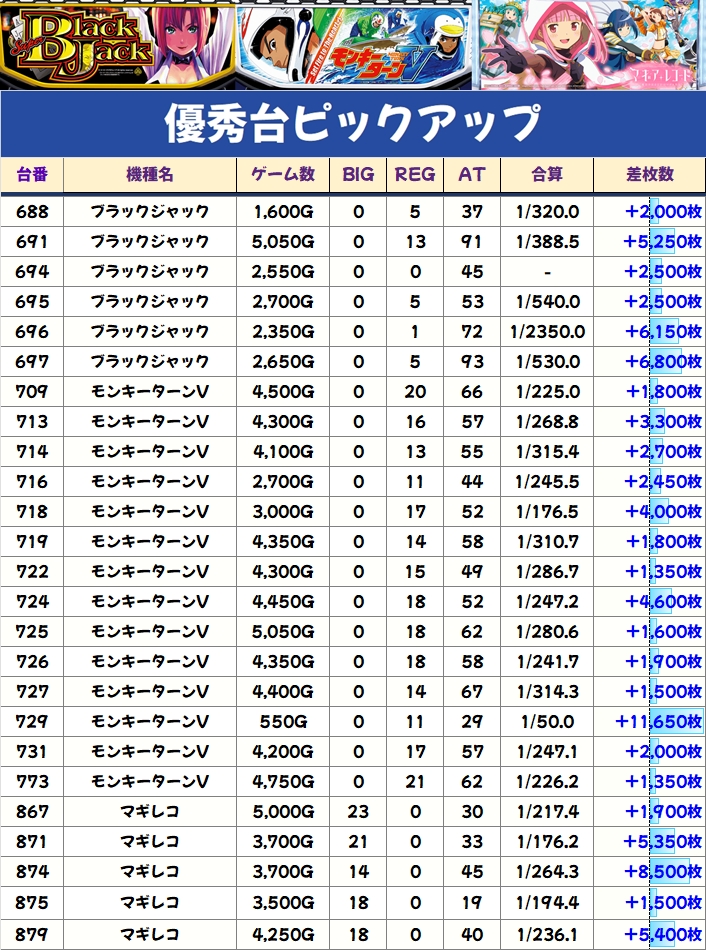706x950 pixels.
Task: Select the ゲーム数 column header
Action: click(x=283, y=175)
